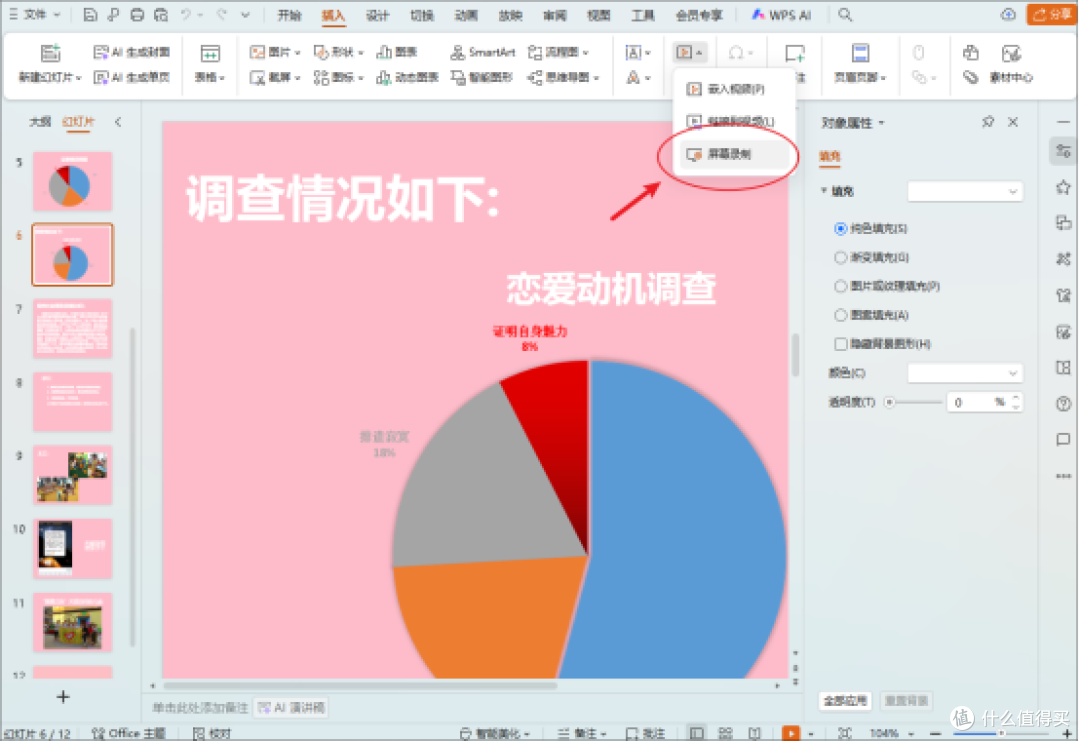Select solid fill (纯色填充) radio button
The image size is (1080, 741).
point(840,228)
